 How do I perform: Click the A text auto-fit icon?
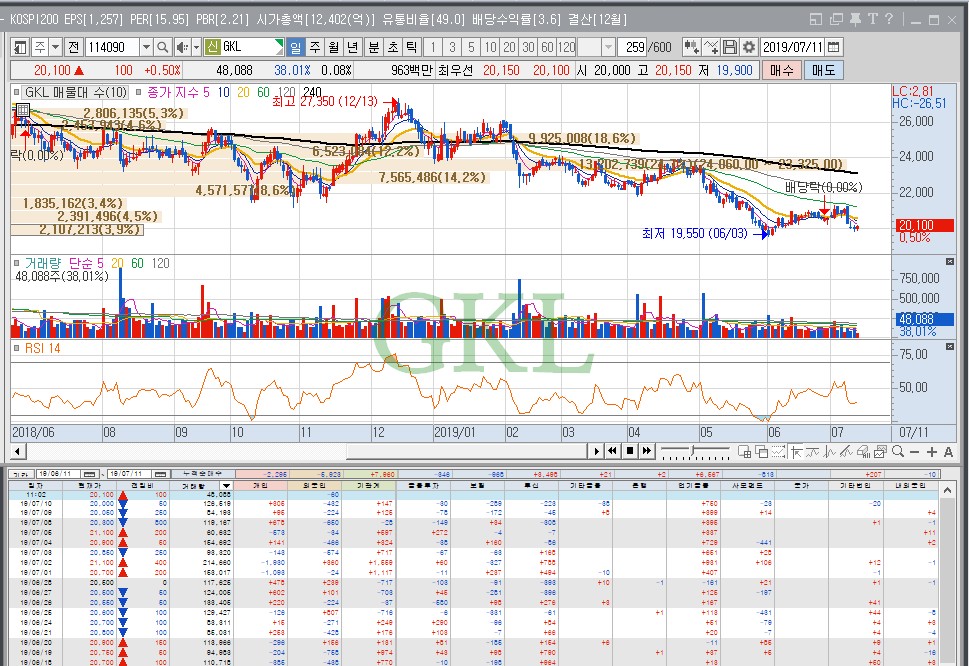click(949, 452)
